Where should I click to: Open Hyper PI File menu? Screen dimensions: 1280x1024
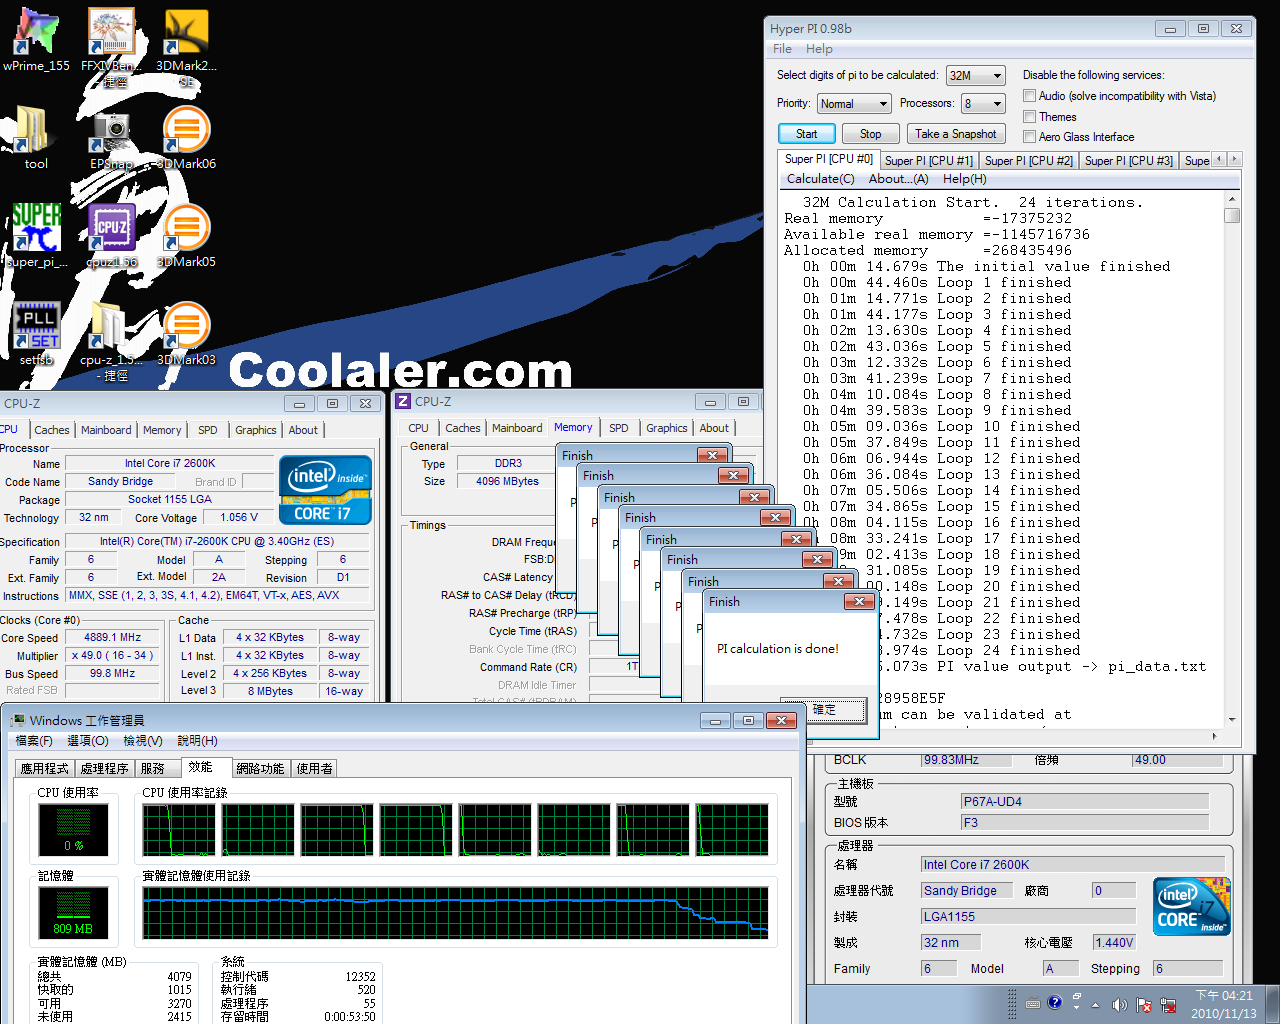(782, 49)
